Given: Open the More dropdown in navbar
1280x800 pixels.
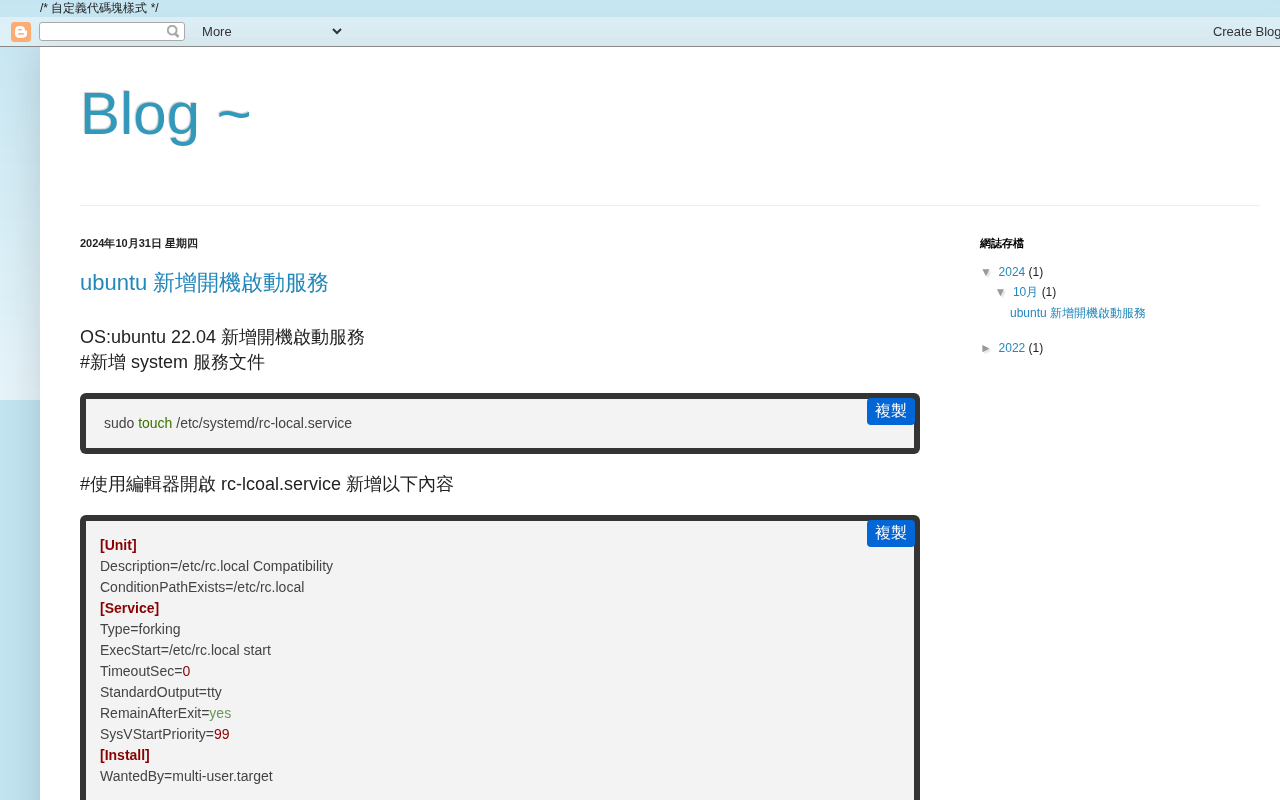Looking at the screenshot, I should click(x=272, y=31).
